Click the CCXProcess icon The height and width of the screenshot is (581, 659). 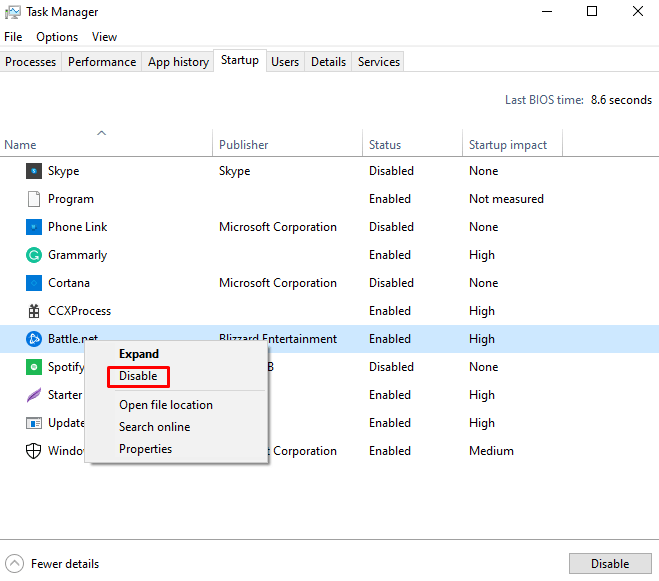(x=34, y=311)
